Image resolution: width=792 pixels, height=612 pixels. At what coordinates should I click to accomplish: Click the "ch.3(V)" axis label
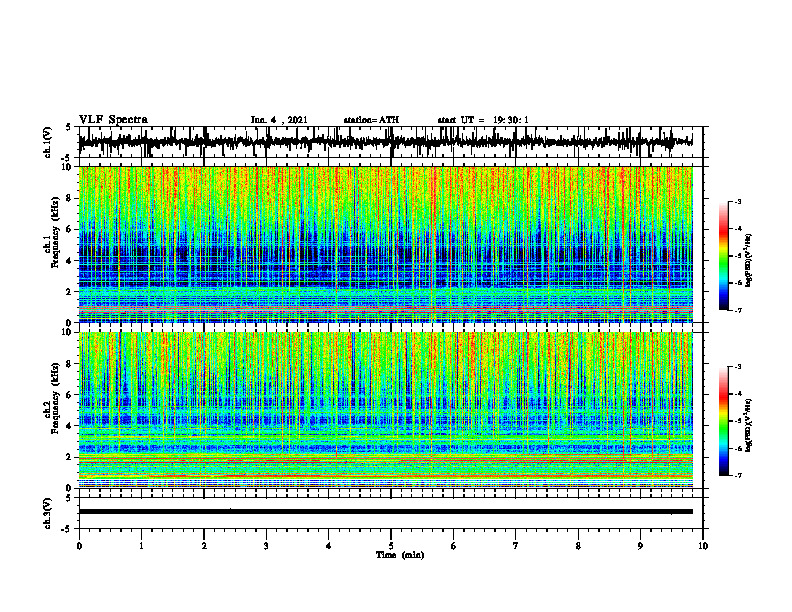point(48,514)
